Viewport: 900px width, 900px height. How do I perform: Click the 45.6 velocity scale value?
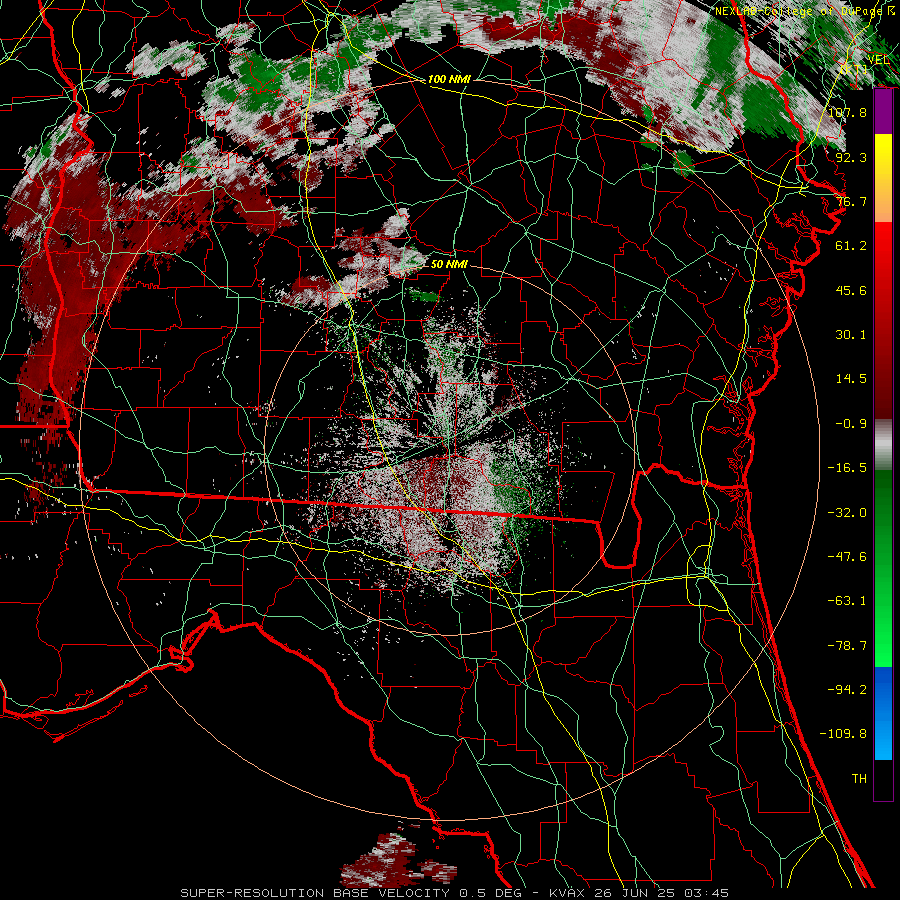pyautogui.click(x=851, y=290)
